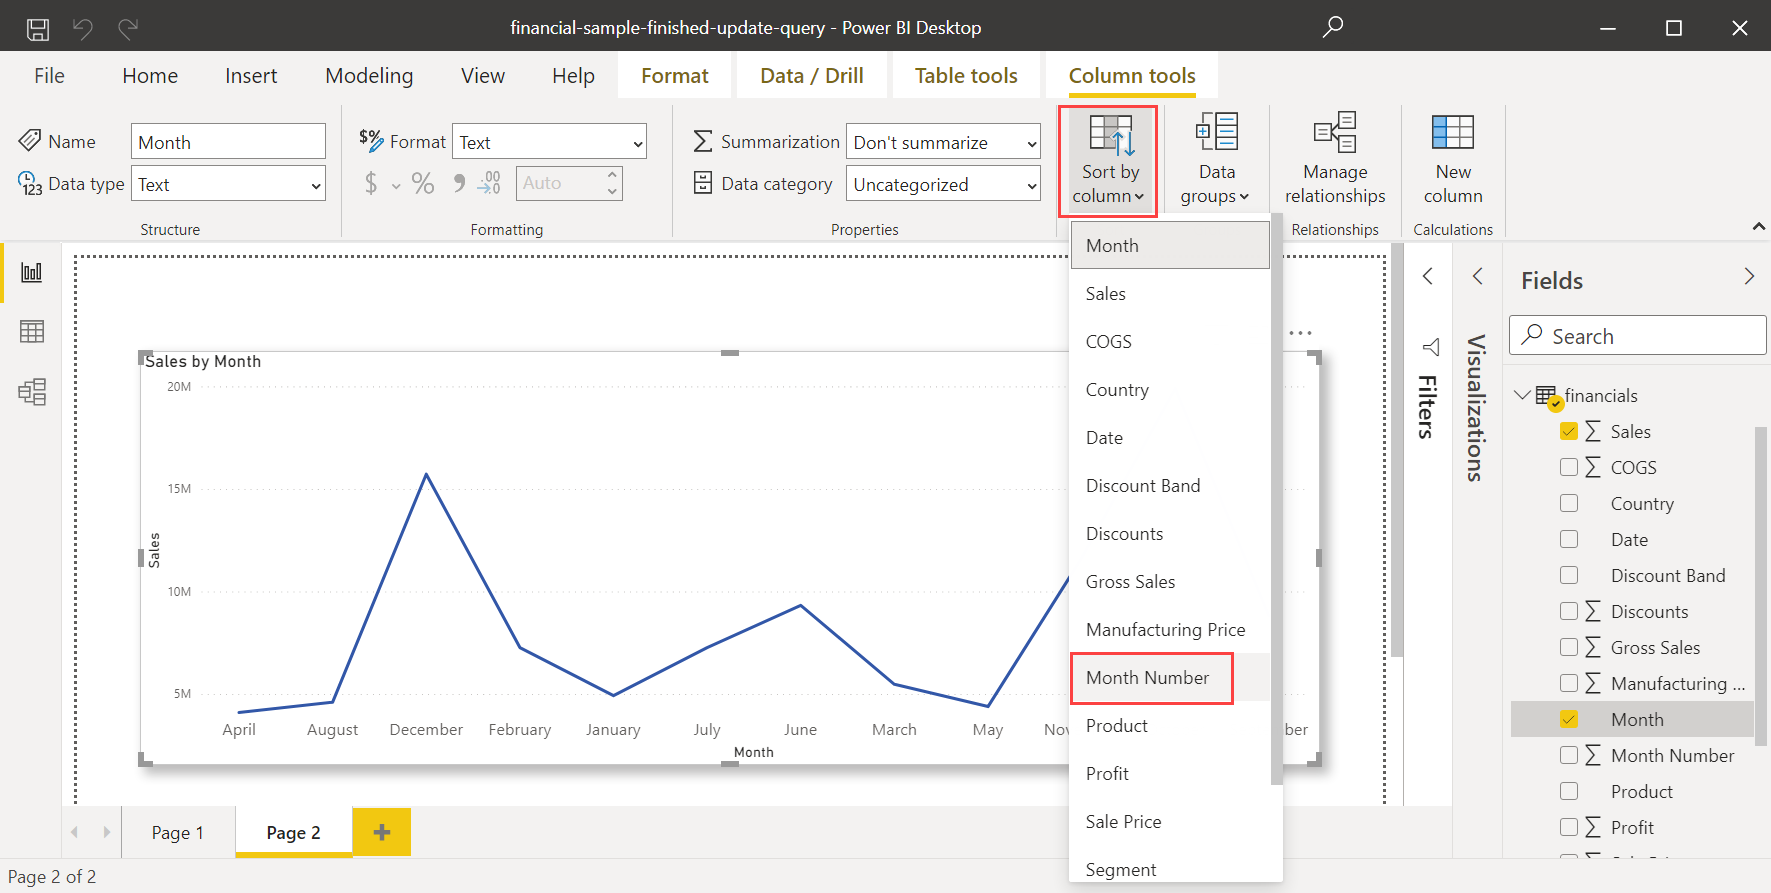Add a new page with plus button
This screenshot has width=1771, height=893.
point(382,832)
